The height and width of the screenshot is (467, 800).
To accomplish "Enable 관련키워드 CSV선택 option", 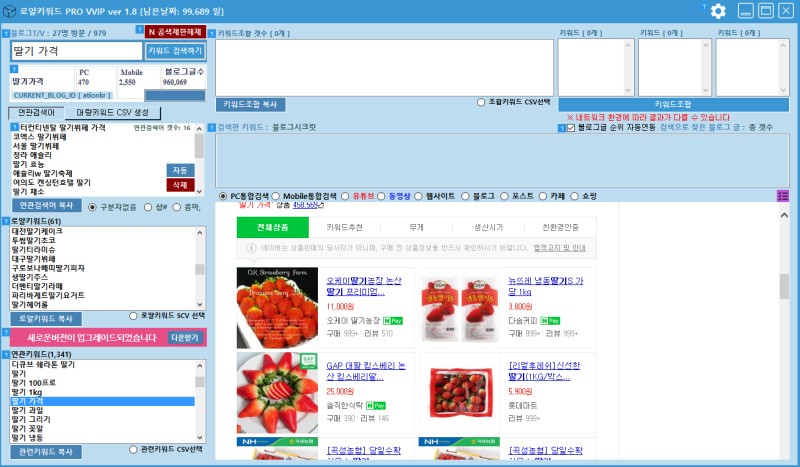I will (x=133, y=450).
